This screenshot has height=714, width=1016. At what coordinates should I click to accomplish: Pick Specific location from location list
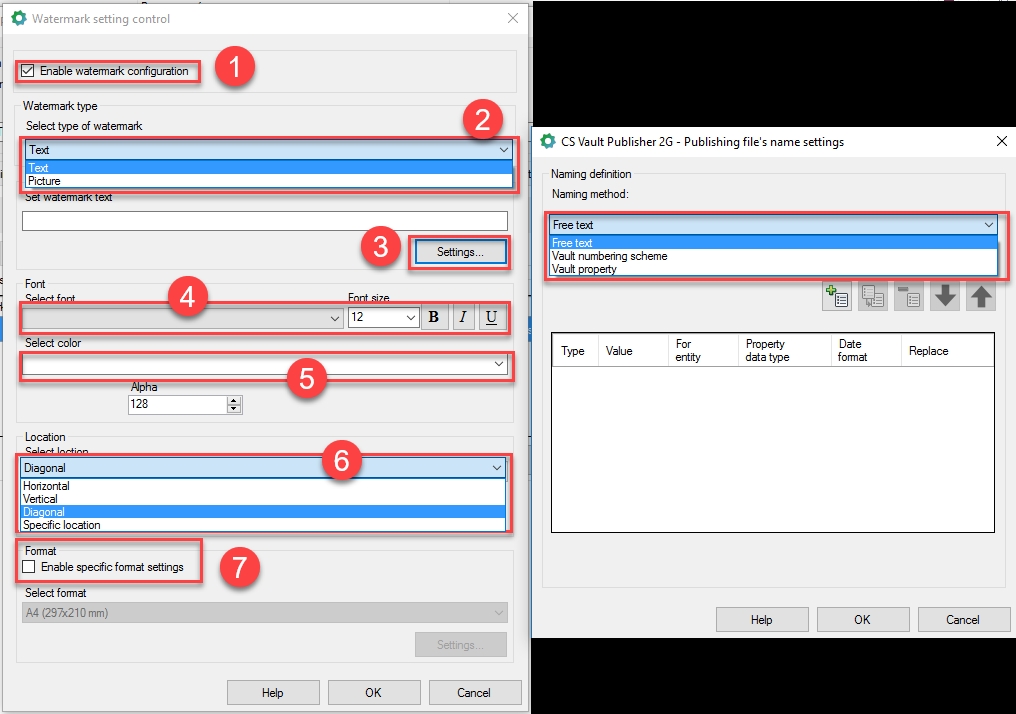click(62, 525)
